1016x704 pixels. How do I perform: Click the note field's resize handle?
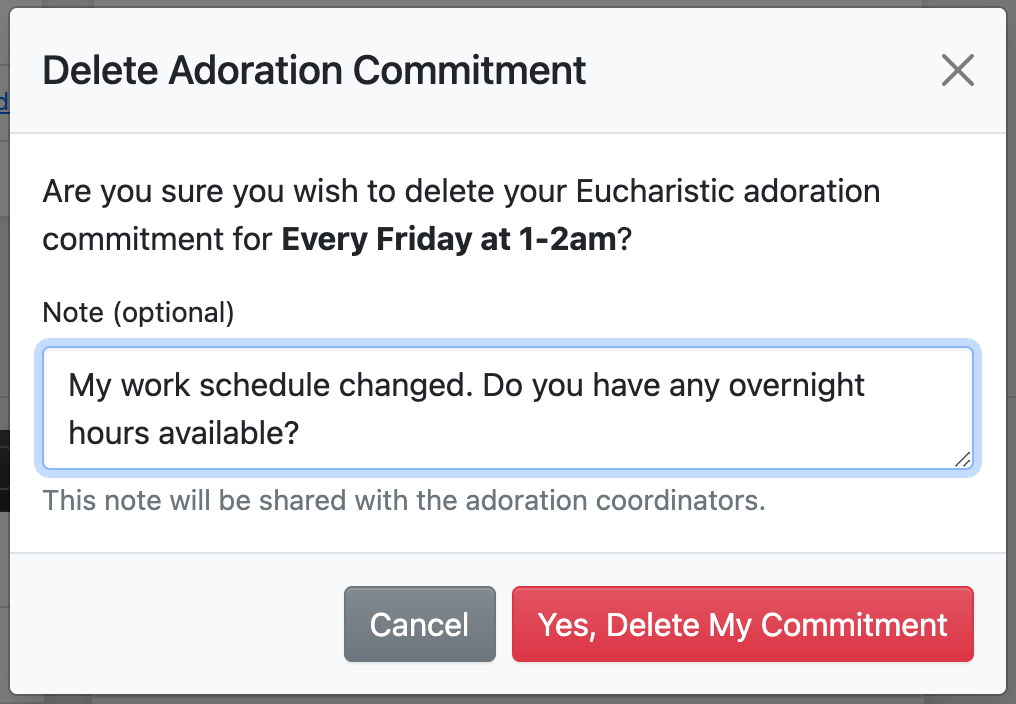click(x=962, y=459)
